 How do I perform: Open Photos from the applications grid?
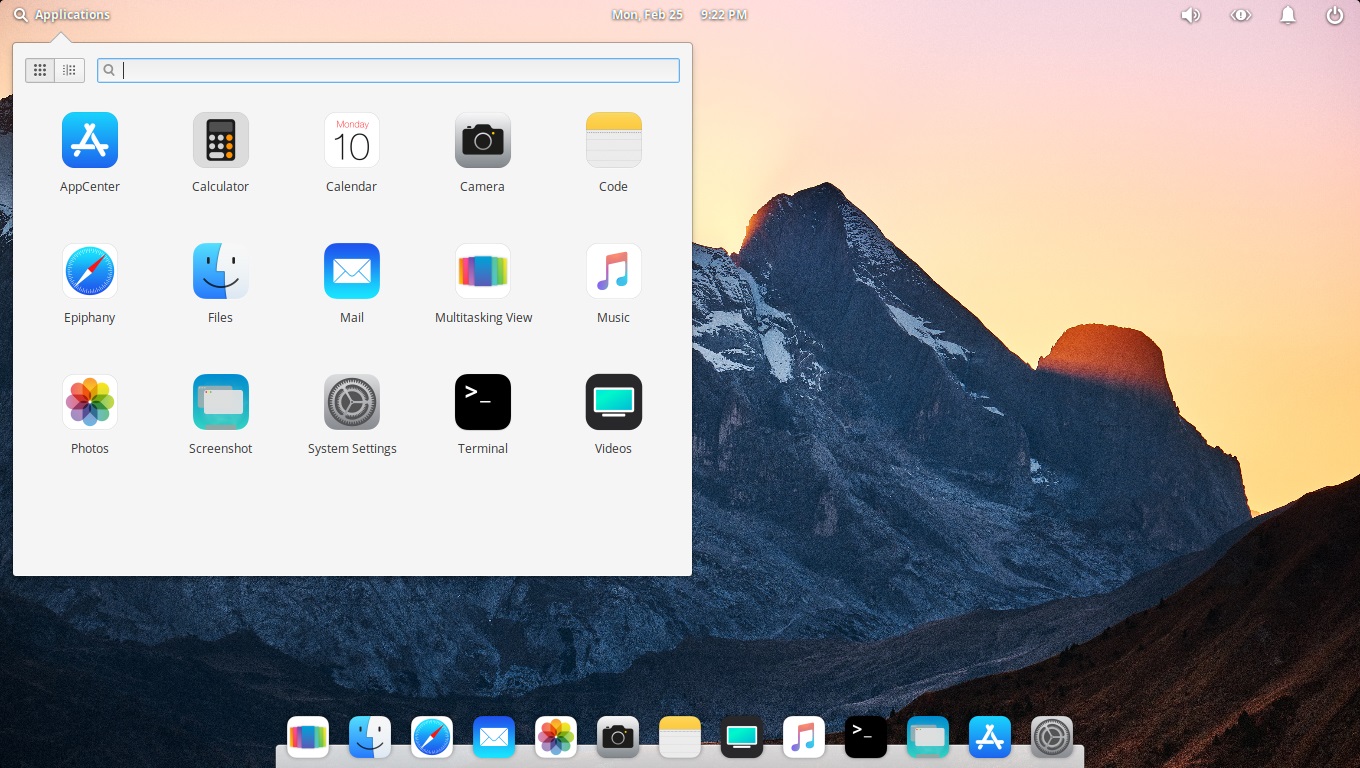[90, 414]
